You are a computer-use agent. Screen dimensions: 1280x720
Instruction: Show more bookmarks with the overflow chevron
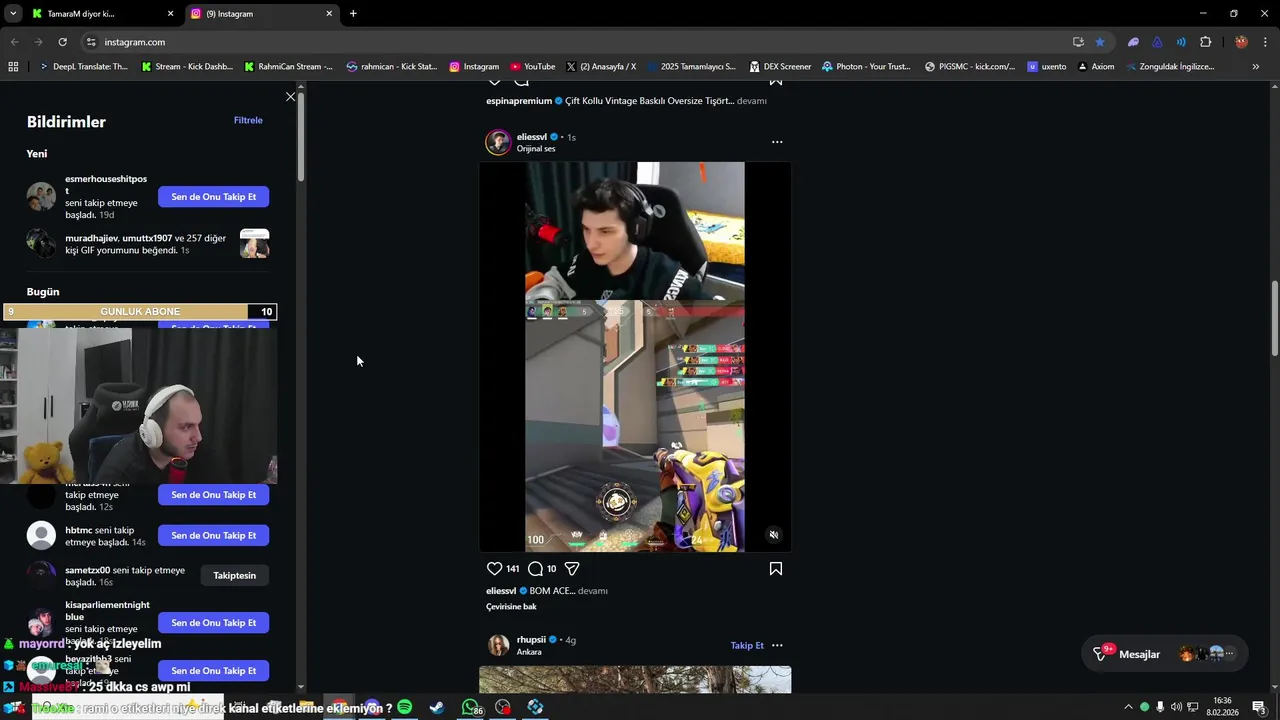coord(1255,67)
